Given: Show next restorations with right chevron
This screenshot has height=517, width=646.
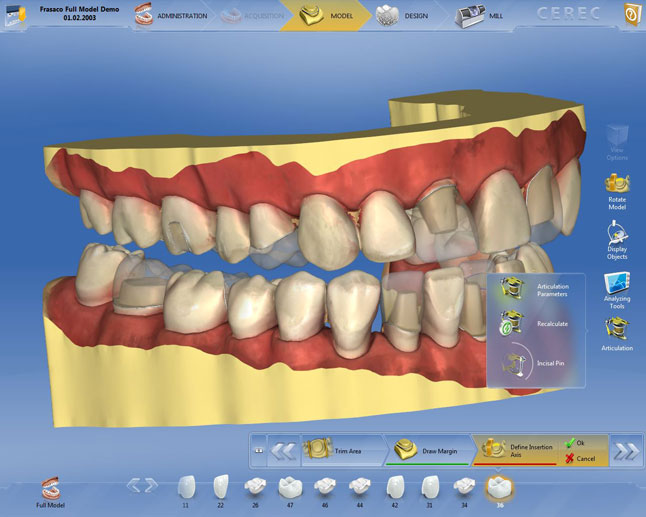Looking at the screenshot, I should (x=151, y=485).
